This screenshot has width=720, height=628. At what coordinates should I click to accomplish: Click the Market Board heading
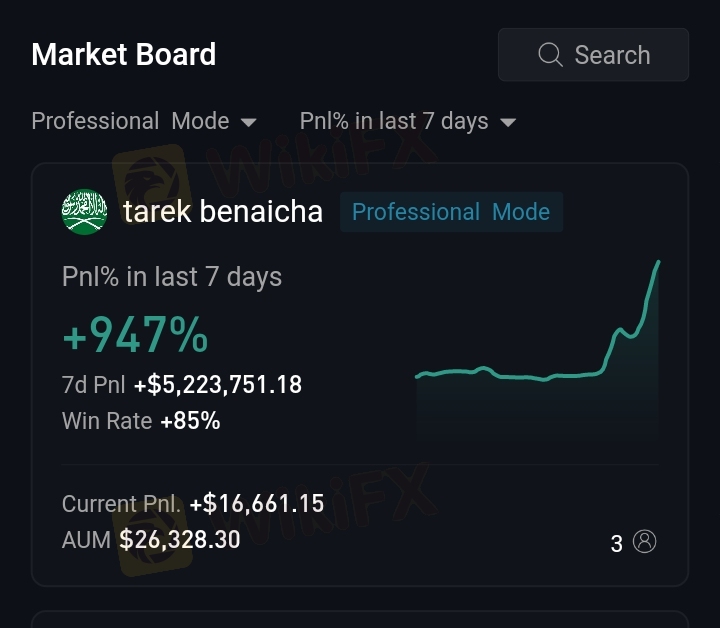[124, 54]
